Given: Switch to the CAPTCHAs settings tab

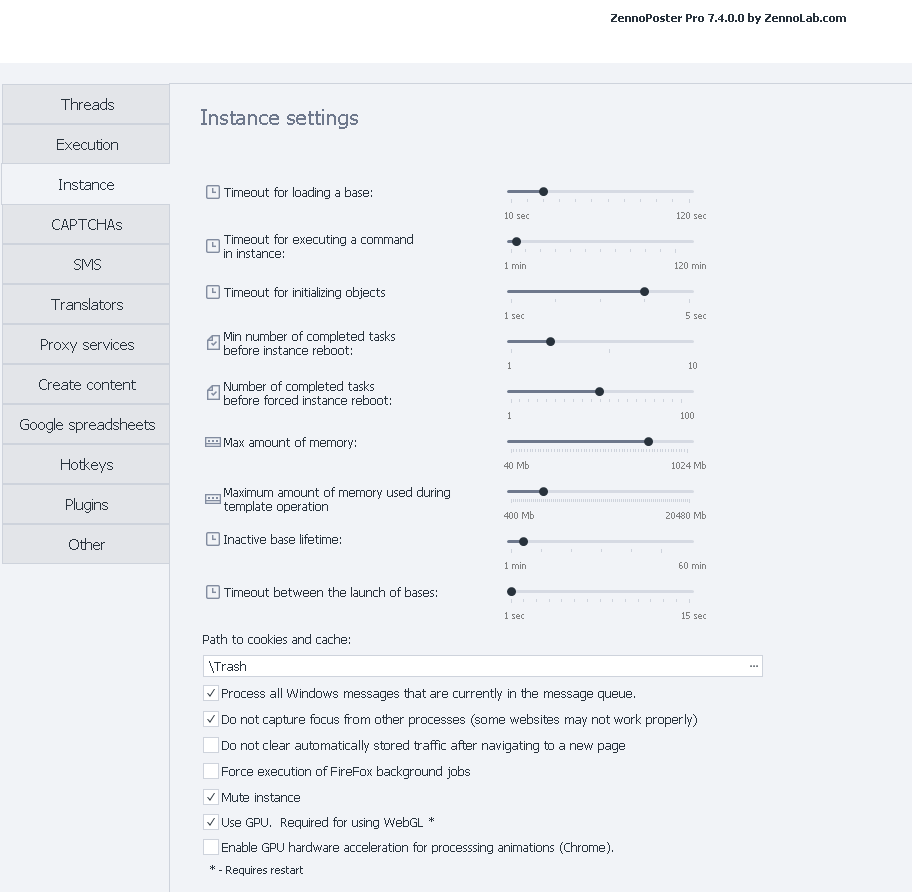Looking at the screenshot, I should pyautogui.click(x=86, y=224).
